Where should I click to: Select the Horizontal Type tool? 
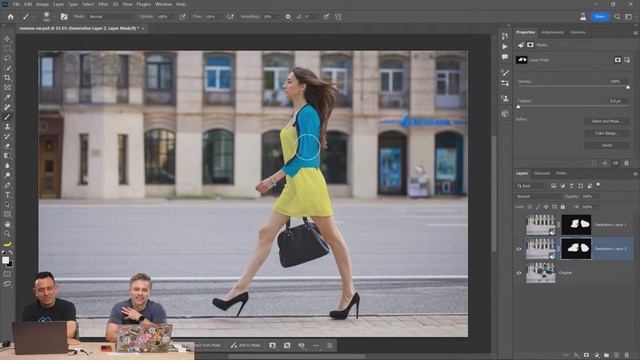[7, 195]
